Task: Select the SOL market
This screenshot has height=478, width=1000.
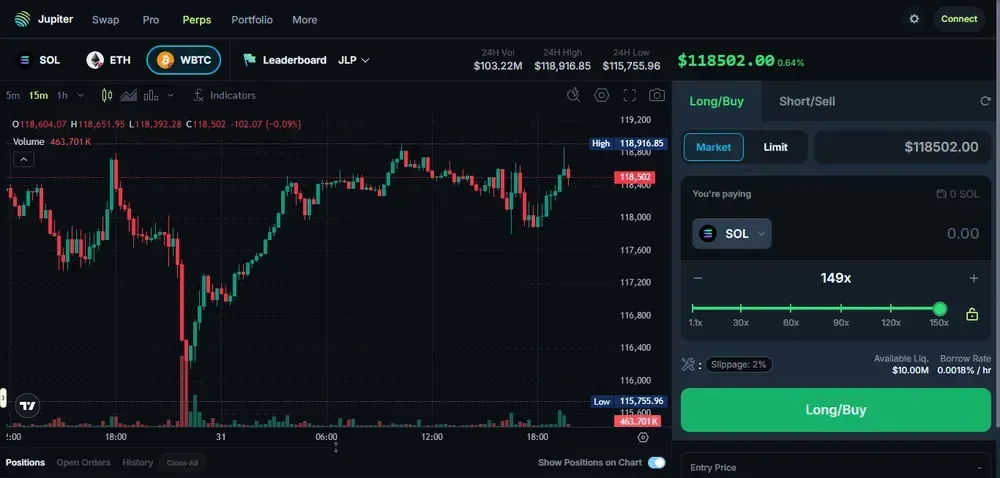Action: [x=39, y=60]
